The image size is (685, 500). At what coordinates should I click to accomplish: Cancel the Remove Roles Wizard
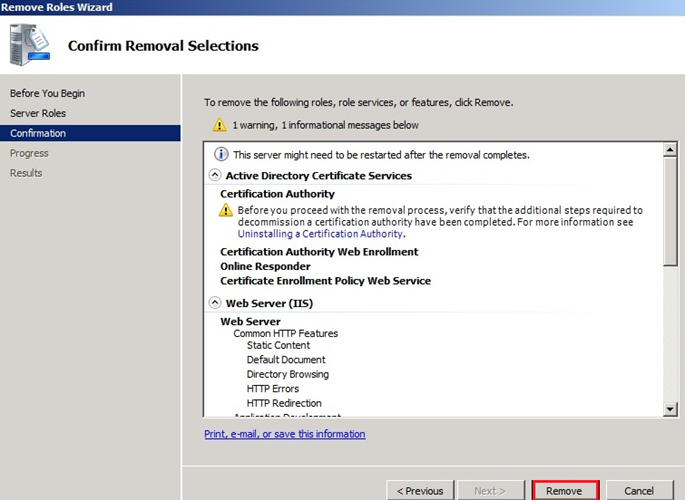pos(640,491)
